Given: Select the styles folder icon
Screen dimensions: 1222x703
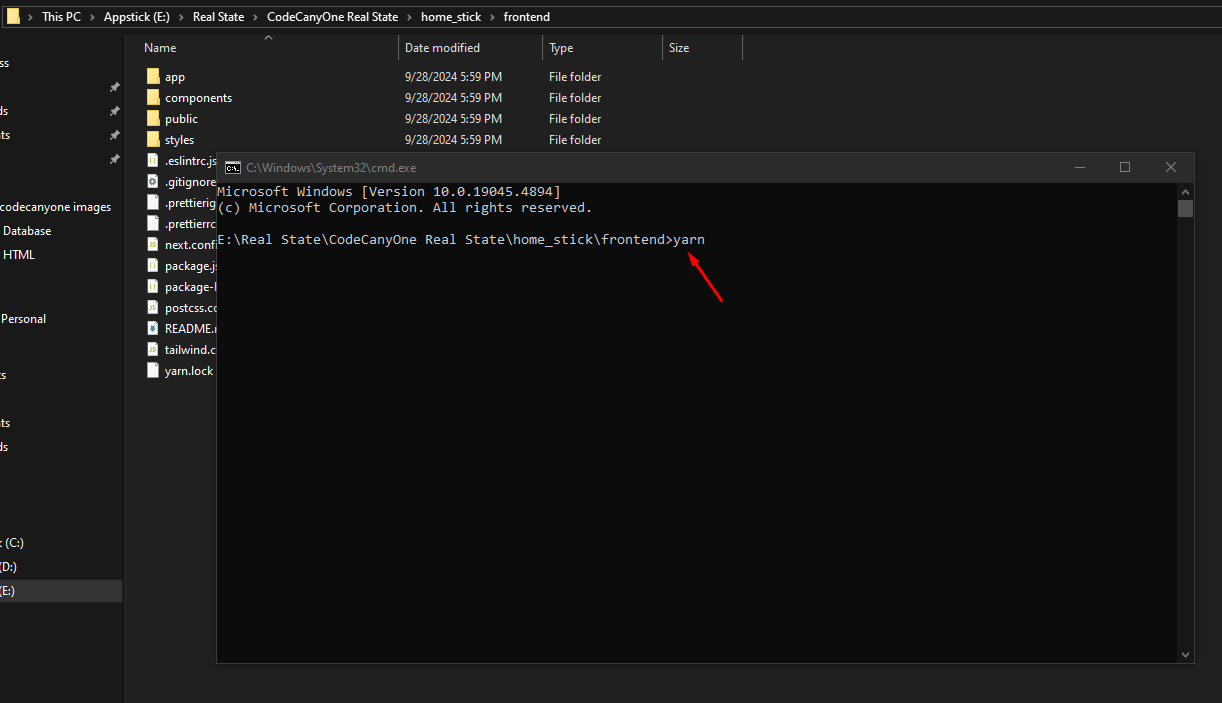Looking at the screenshot, I should pos(153,140).
